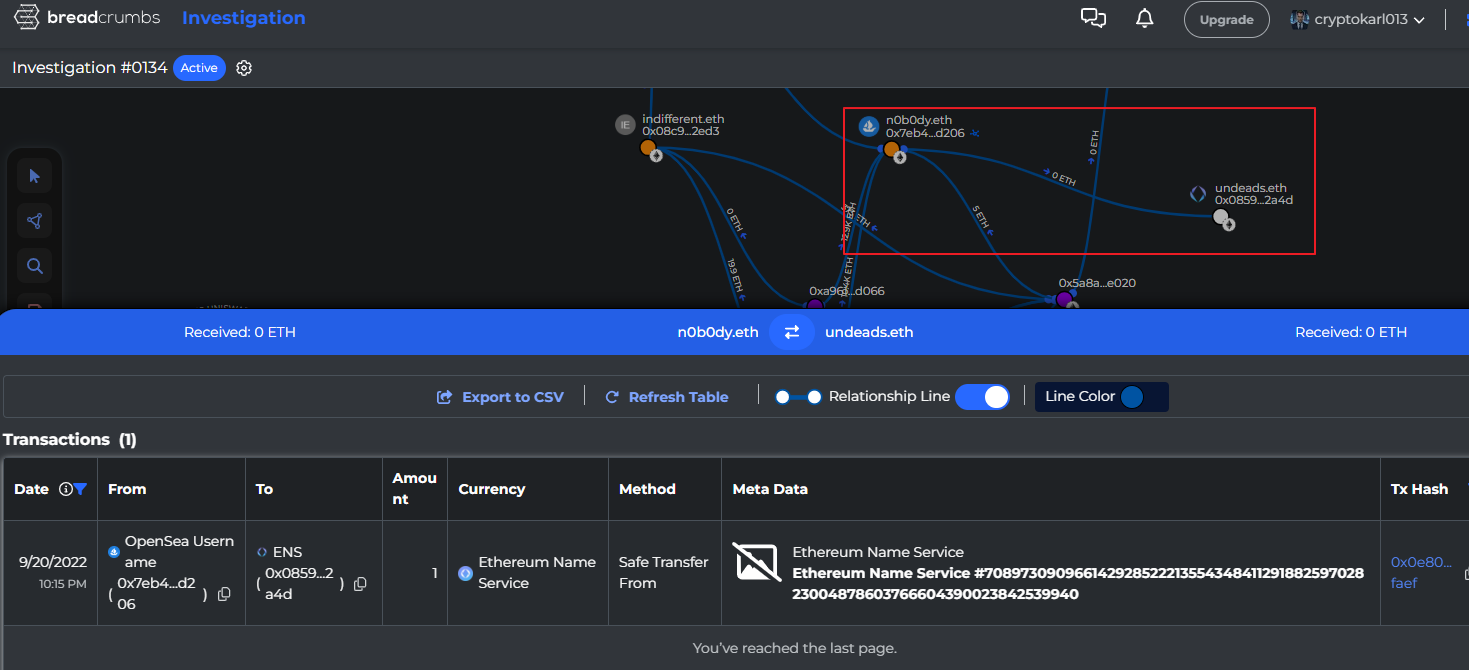Viewport: 1469px width, 670px height.
Task: Click the swap arrows between n0b0dy.eth and undeads.eth
Action: (x=792, y=331)
